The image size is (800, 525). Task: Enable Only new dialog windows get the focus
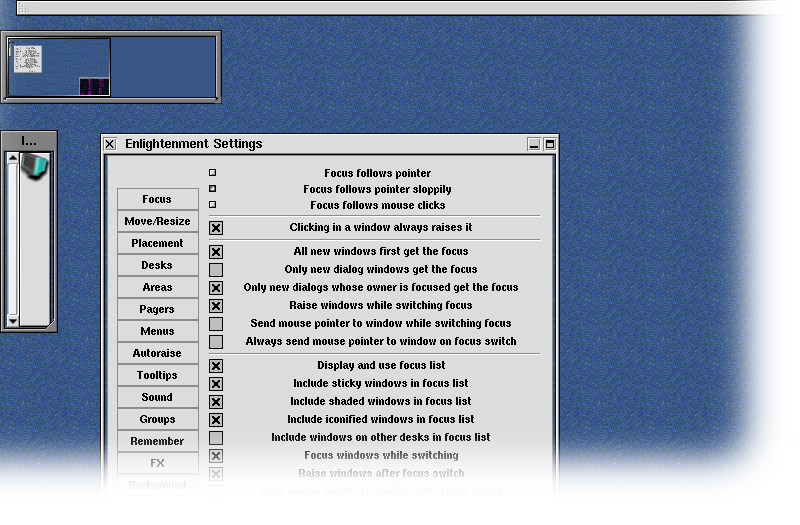(216, 269)
